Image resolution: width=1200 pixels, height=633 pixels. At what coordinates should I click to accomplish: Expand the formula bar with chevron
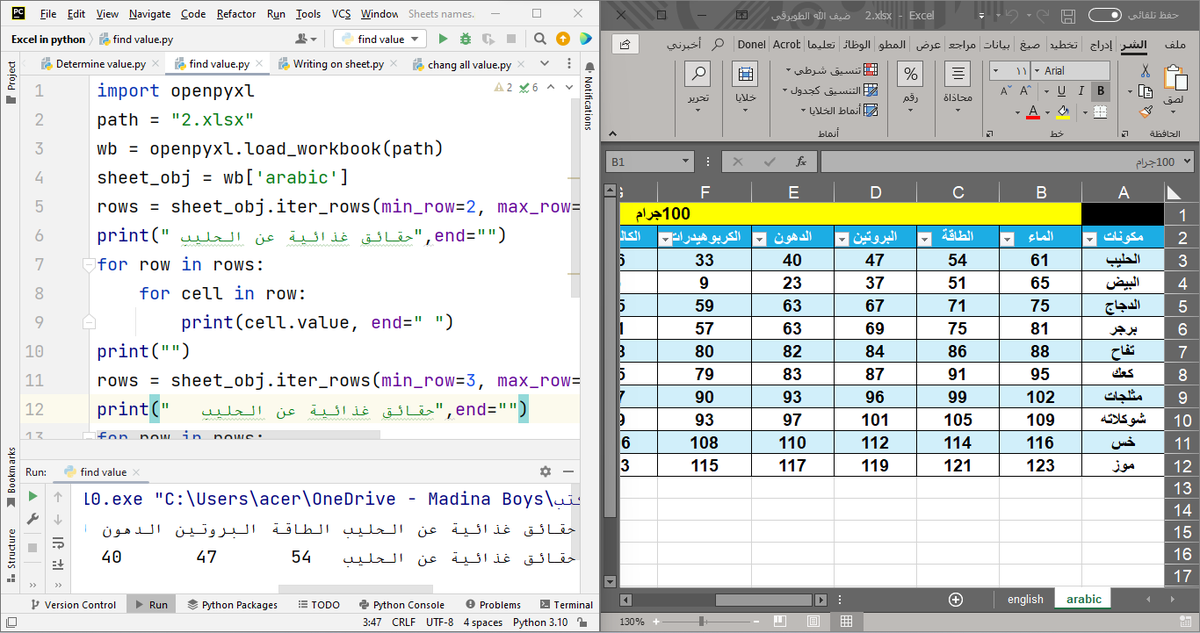click(1186, 161)
